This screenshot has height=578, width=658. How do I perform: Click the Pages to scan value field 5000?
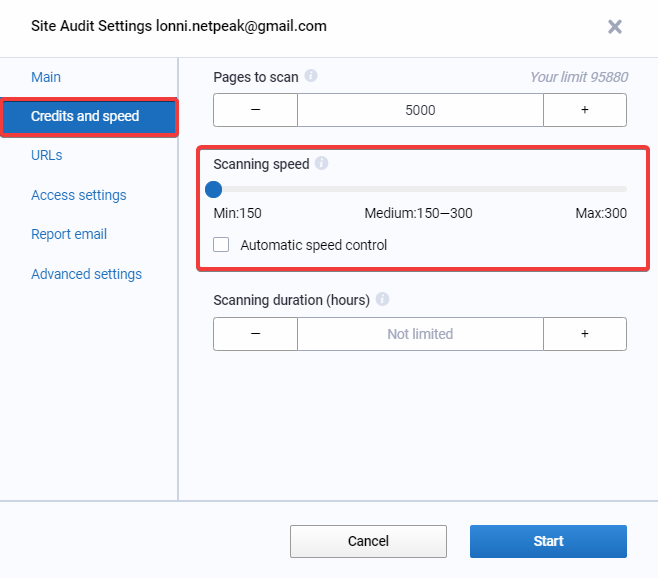[420, 110]
